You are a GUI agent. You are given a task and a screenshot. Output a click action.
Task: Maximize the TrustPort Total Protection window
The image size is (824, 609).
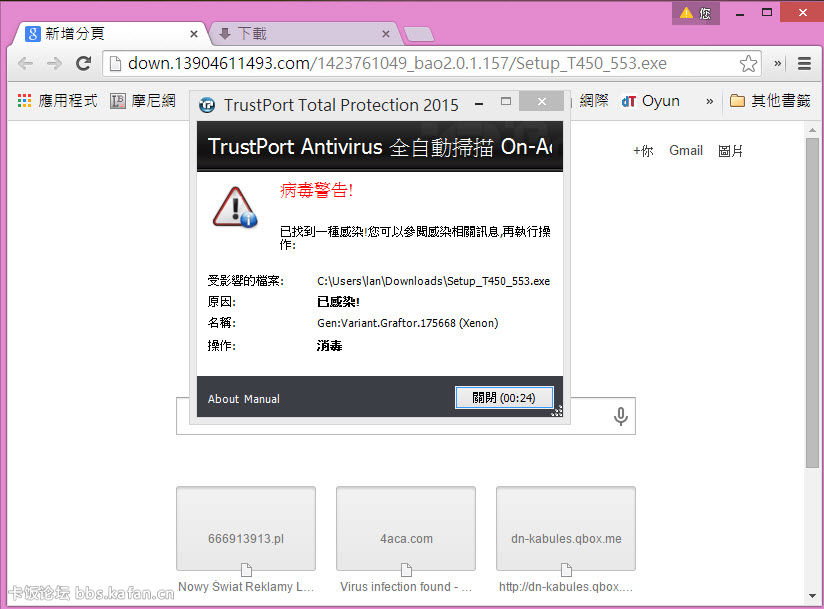[x=506, y=102]
